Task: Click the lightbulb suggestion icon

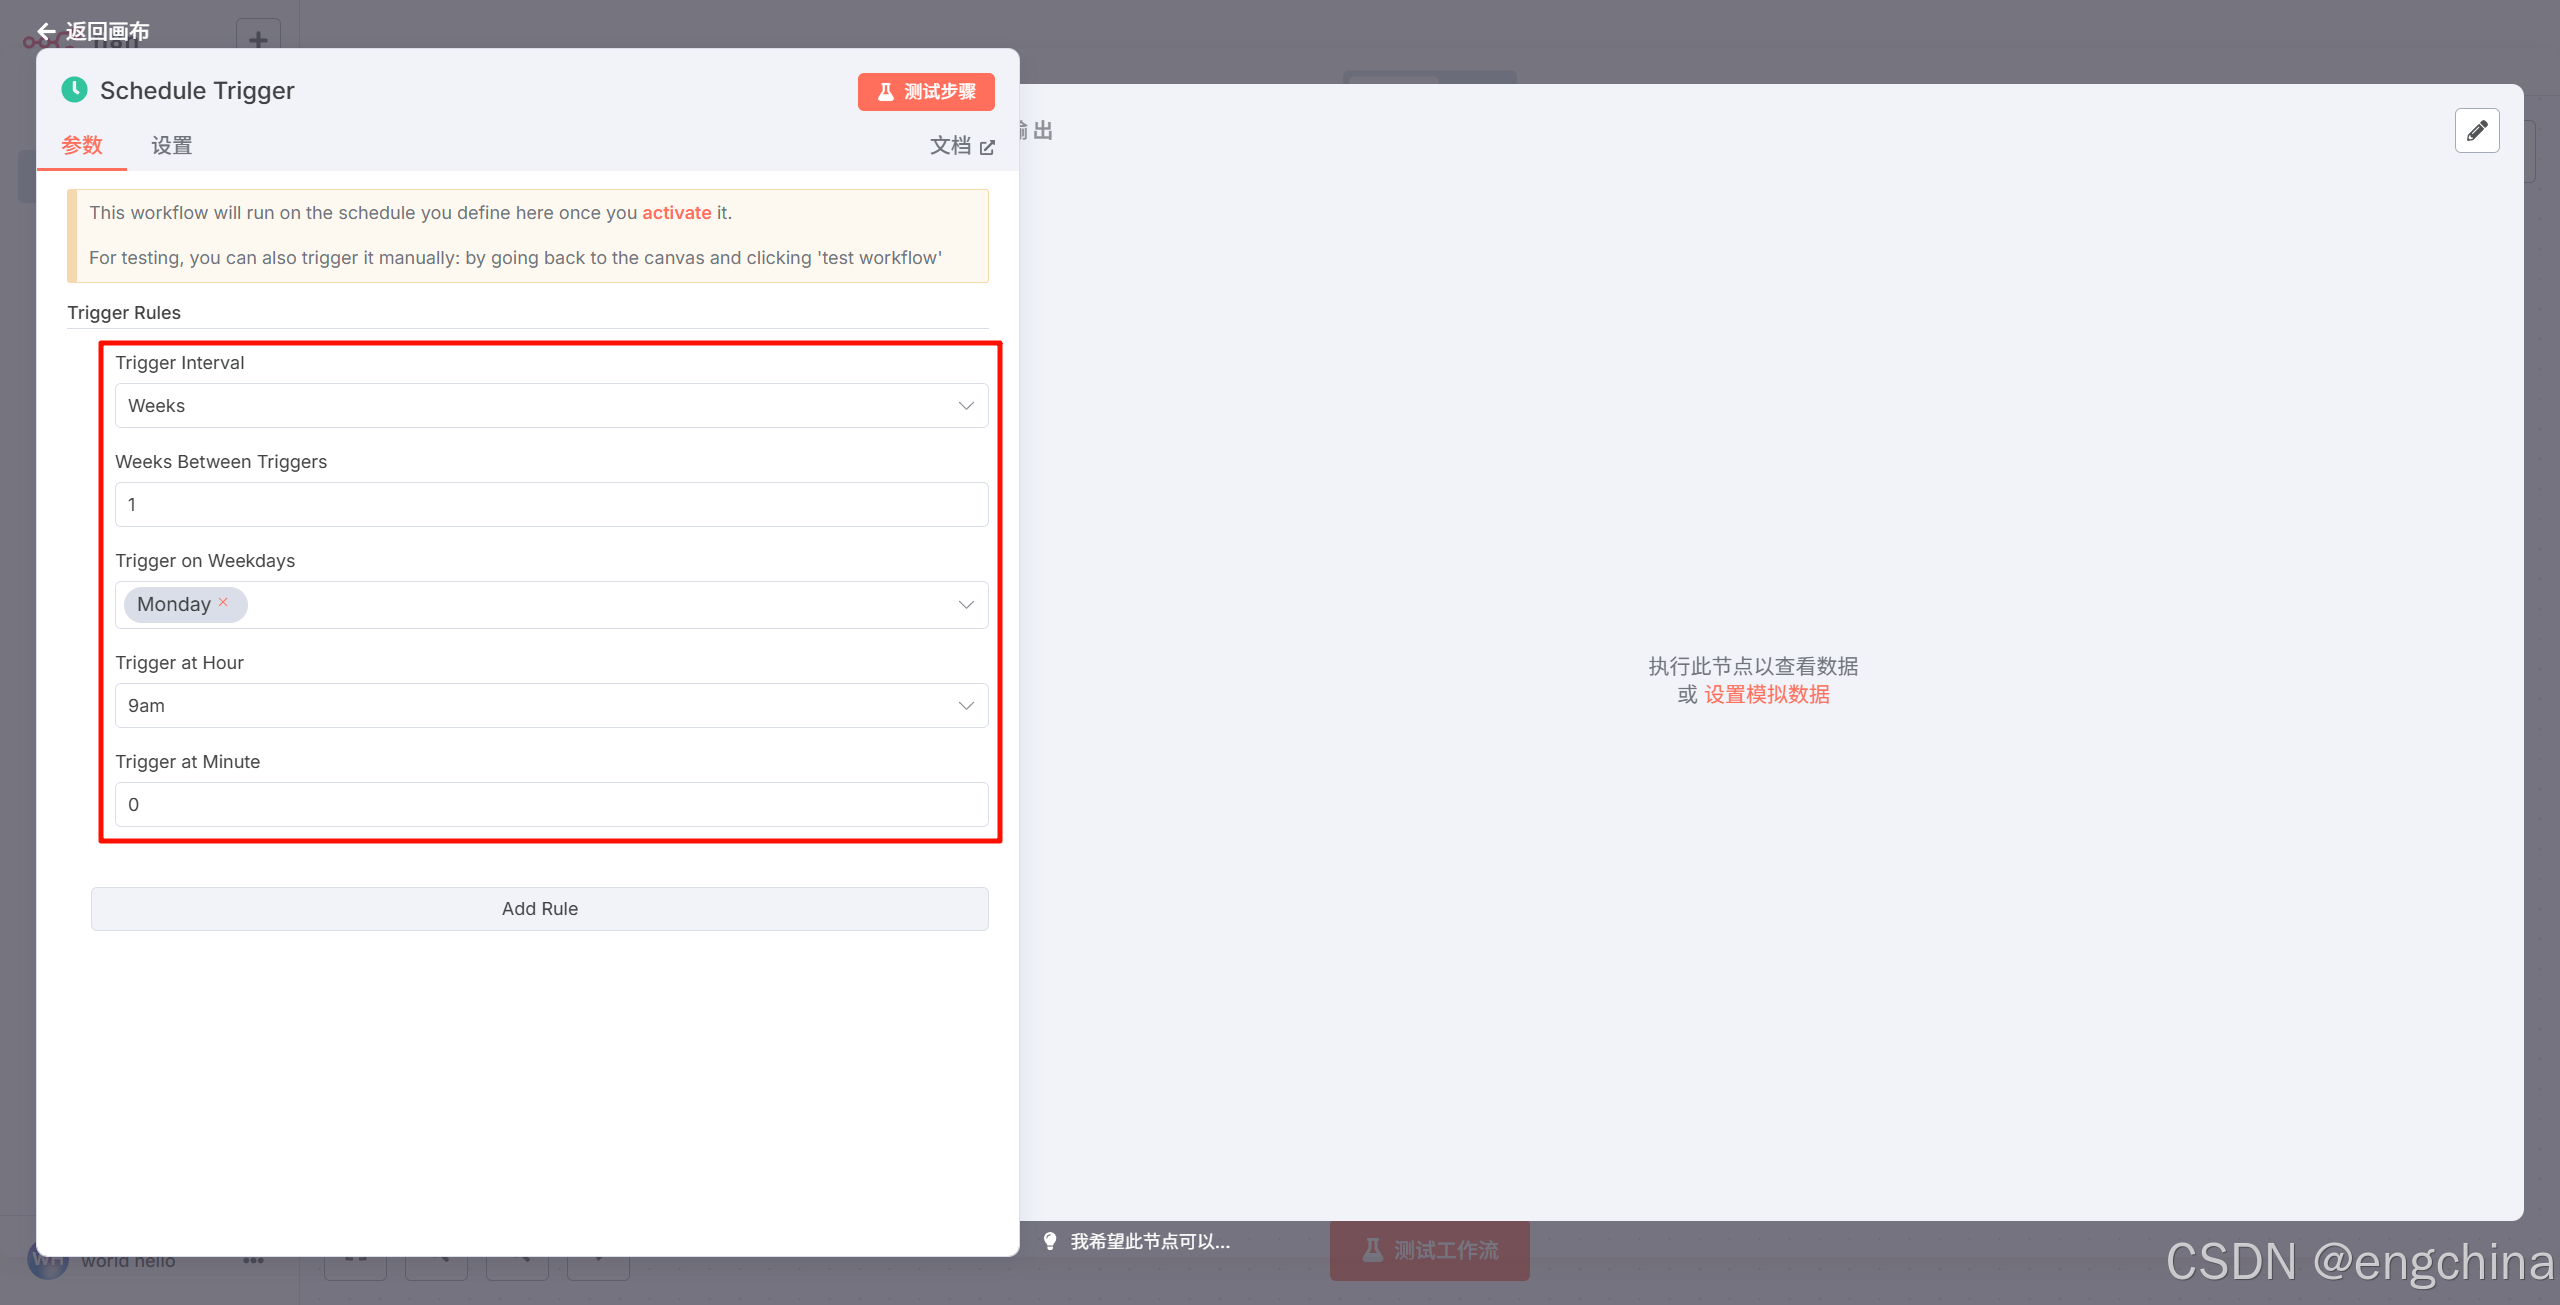Action: tap(1050, 1241)
